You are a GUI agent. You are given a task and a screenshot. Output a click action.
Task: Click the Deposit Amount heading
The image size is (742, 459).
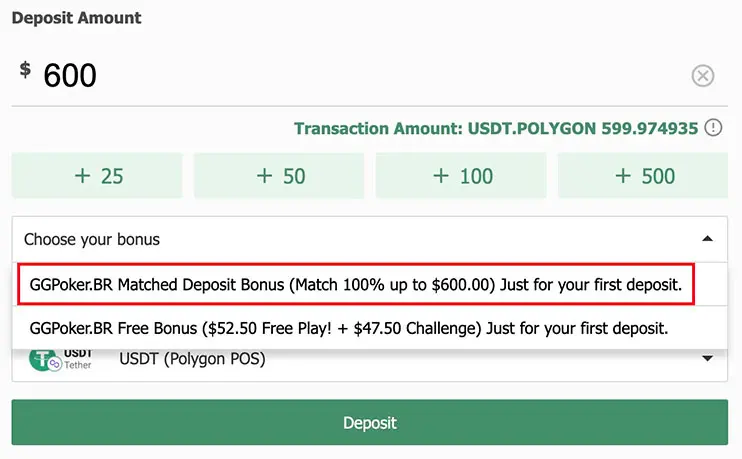tap(76, 18)
